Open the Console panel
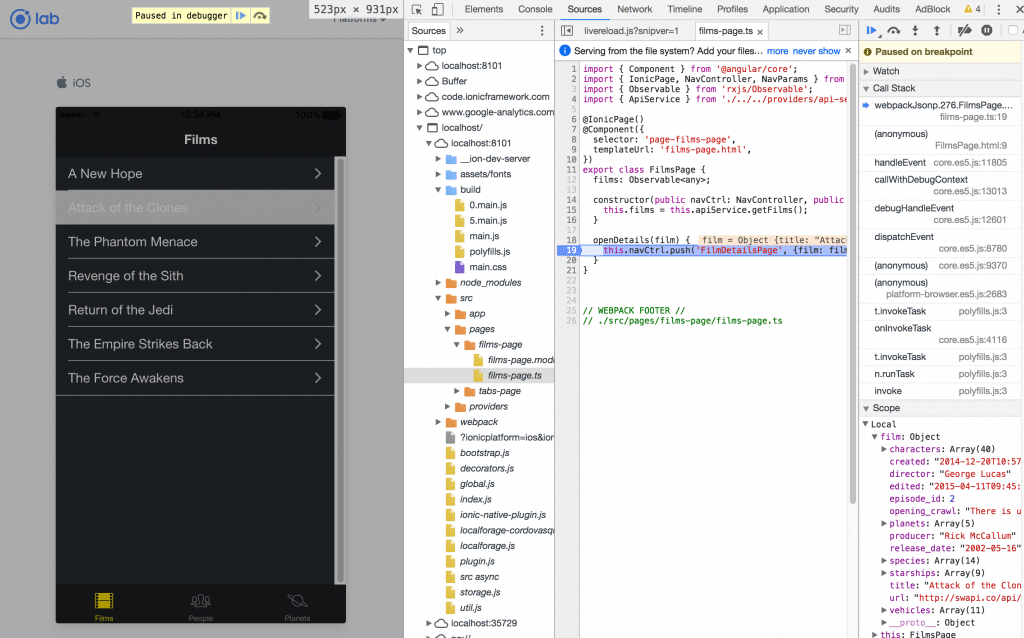The width and height of the screenshot is (1024, 638). point(536,9)
